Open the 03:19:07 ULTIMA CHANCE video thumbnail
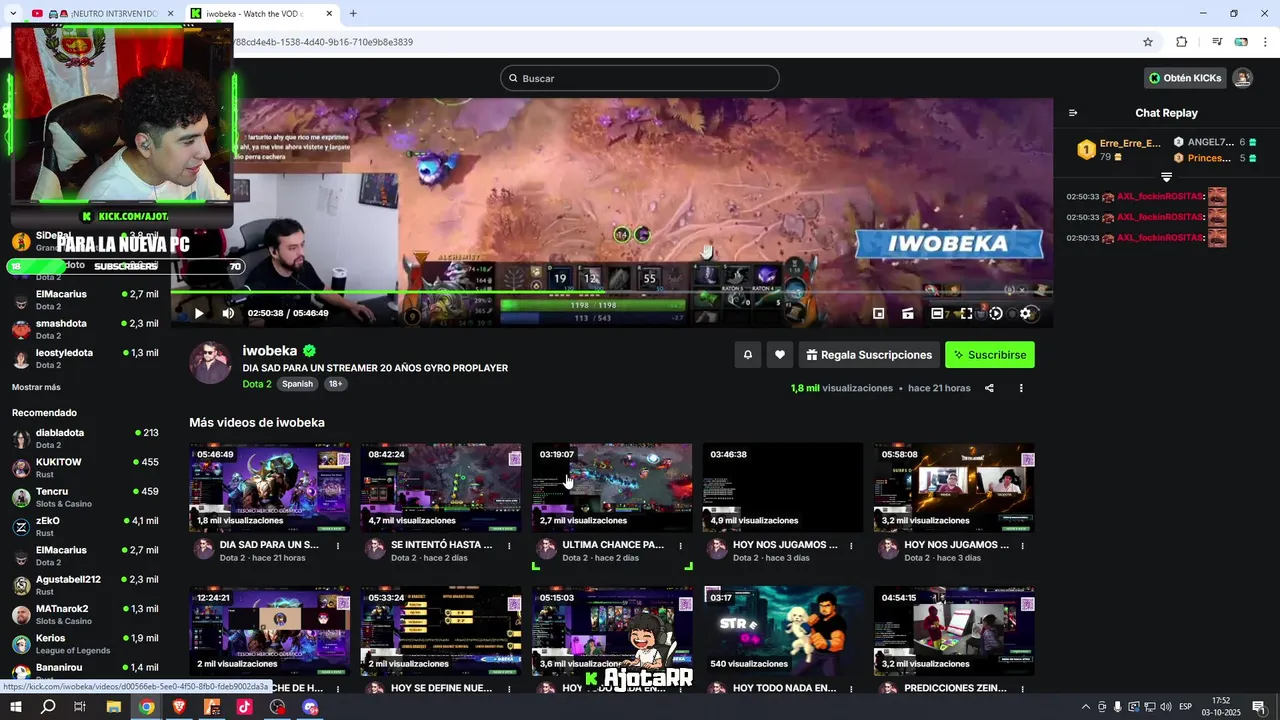The height and width of the screenshot is (720, 1280). [x=612, y=487]
